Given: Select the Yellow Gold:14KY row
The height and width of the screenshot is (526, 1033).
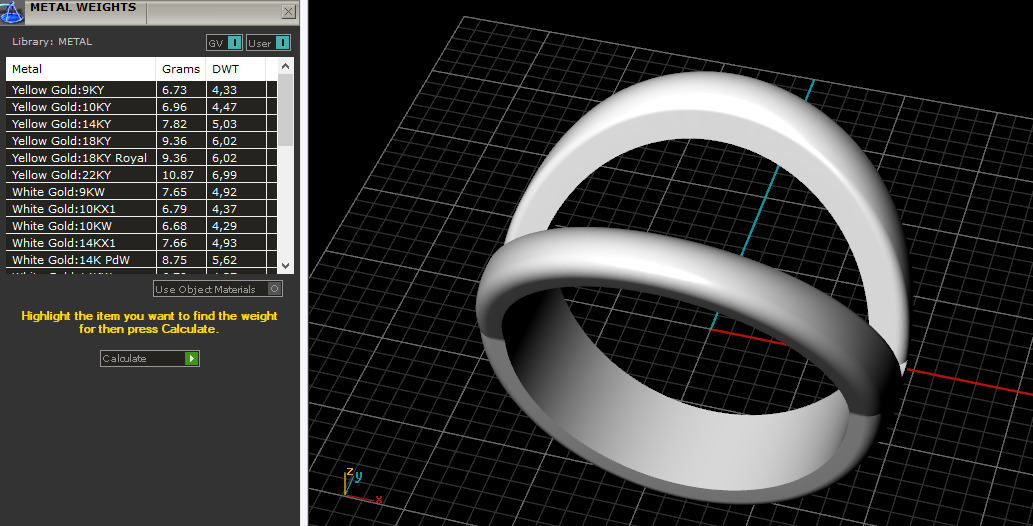Looking at the screenshot, I should click(x=141, y=124).
